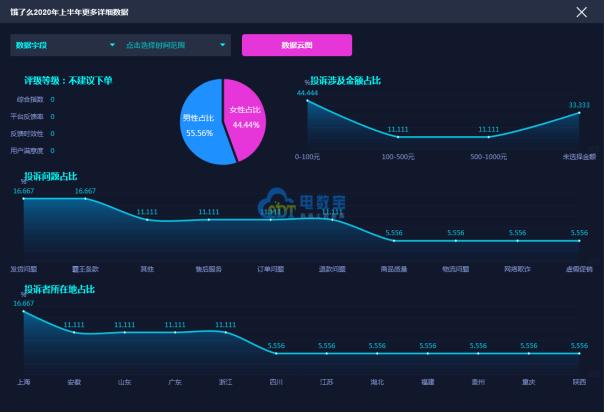Click the 500-1000元 axis label
This screenshot has height=413, width=605.
pos(488,157)
